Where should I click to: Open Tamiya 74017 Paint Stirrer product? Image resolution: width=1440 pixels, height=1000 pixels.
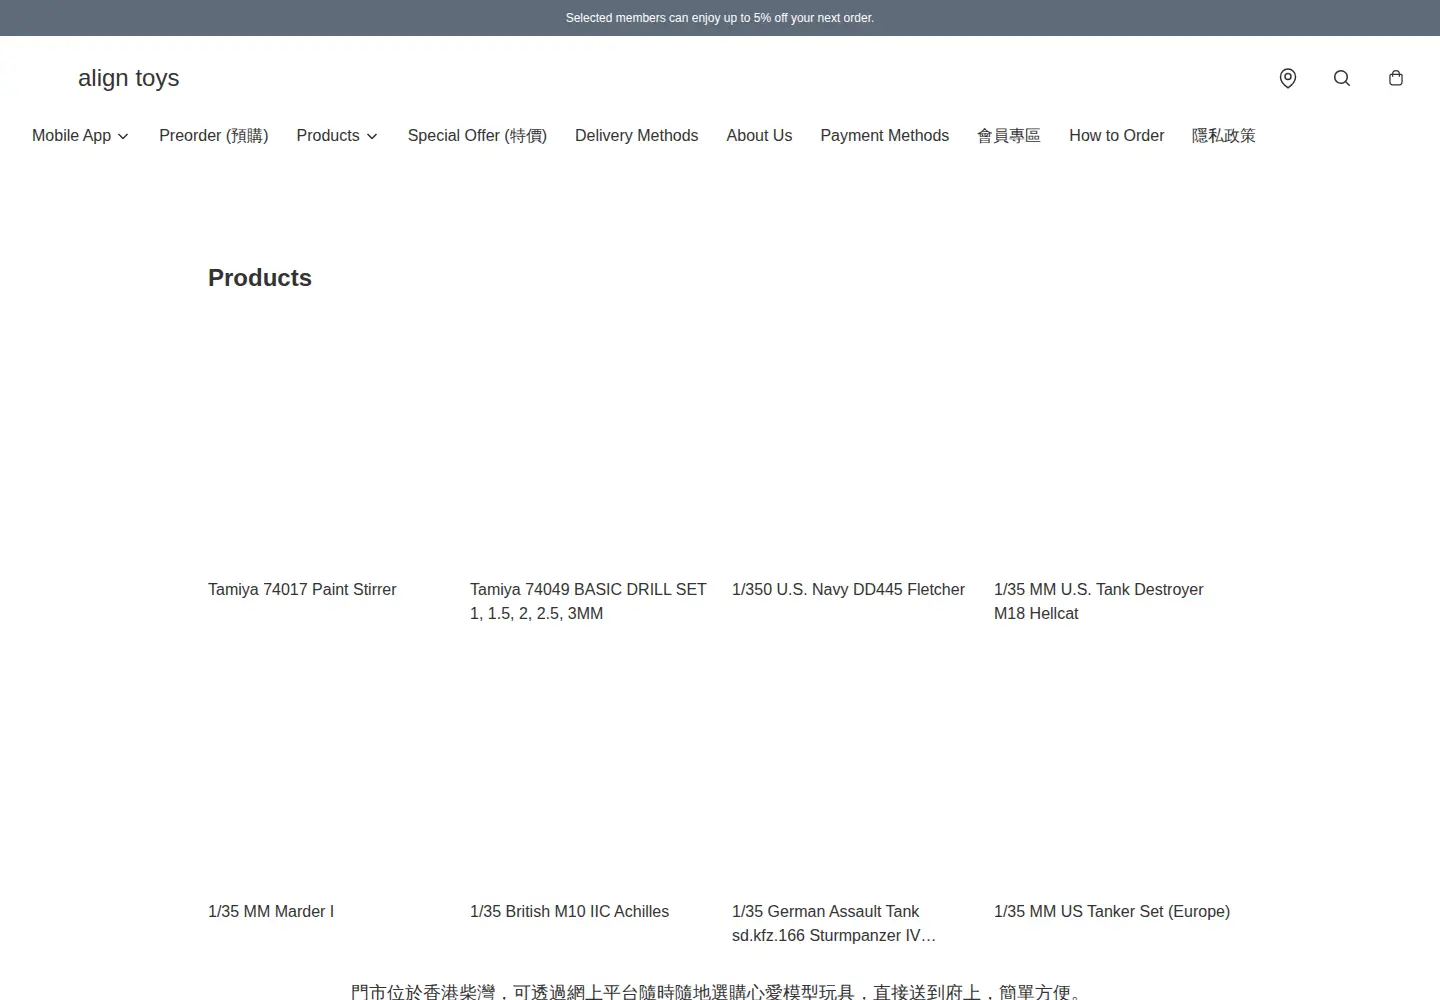click(302, 590)
